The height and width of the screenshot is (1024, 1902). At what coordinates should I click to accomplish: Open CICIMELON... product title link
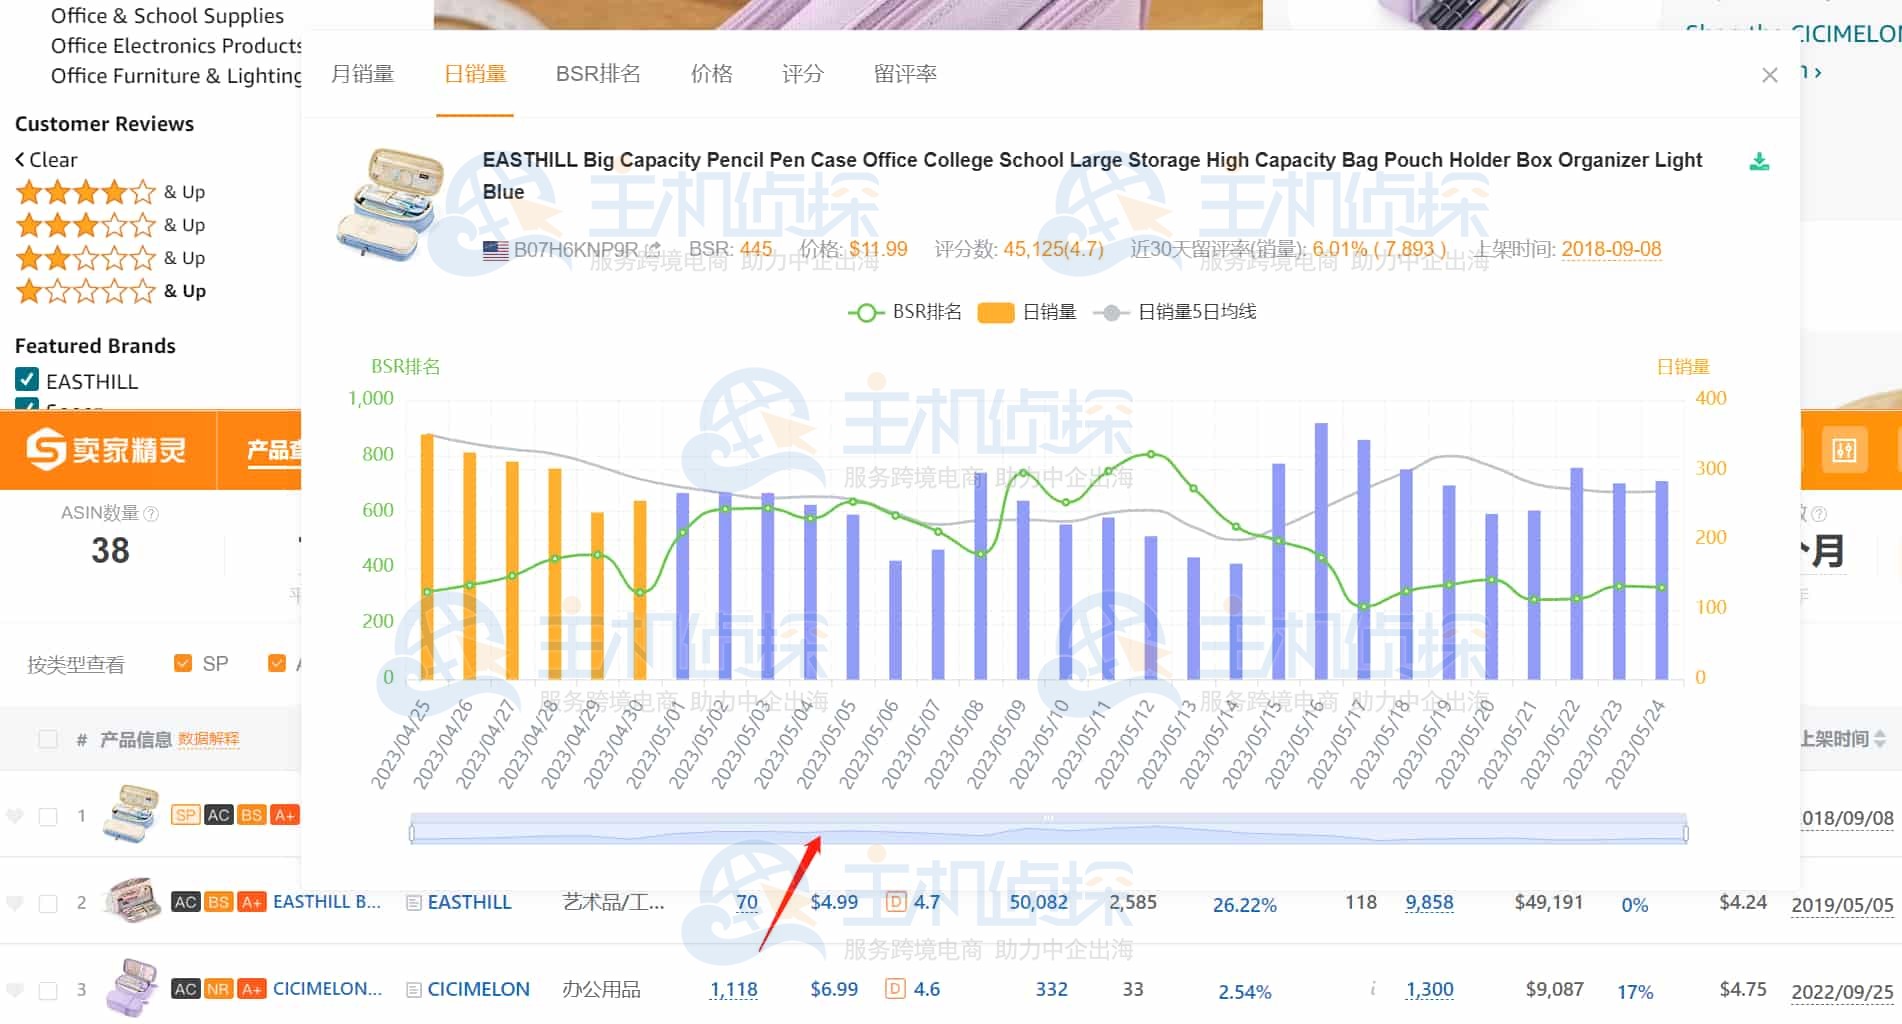[327, 989]
